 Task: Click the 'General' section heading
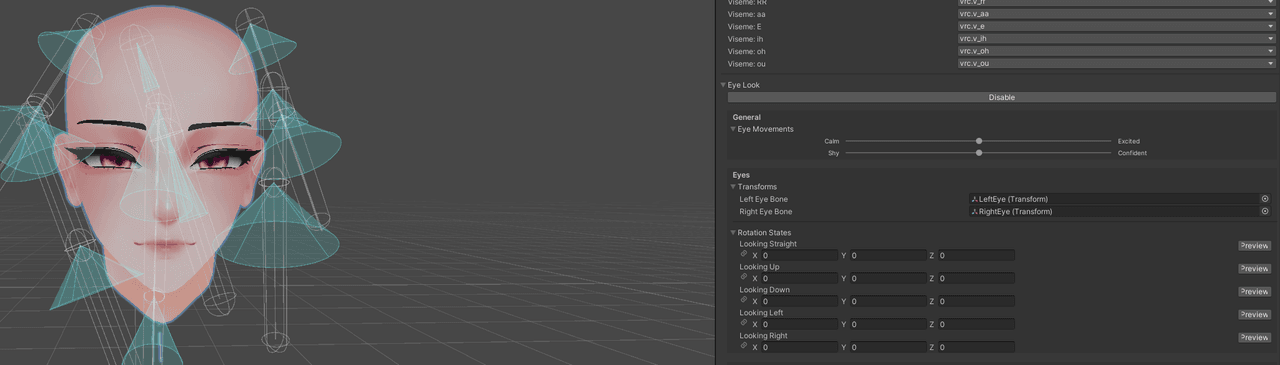point(747,117)
